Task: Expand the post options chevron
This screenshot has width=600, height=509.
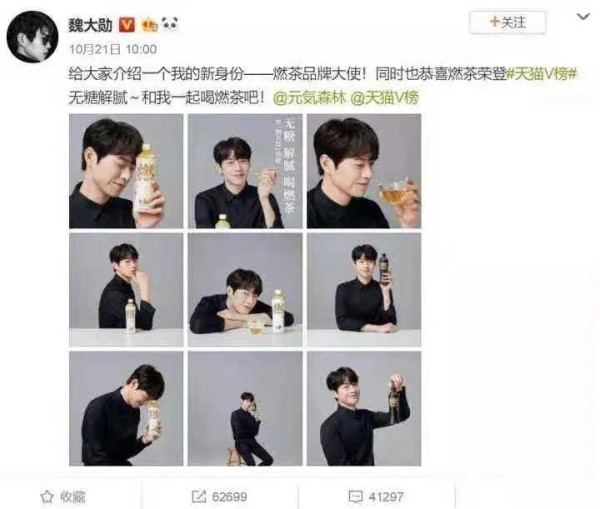Action: pos(583,17)
